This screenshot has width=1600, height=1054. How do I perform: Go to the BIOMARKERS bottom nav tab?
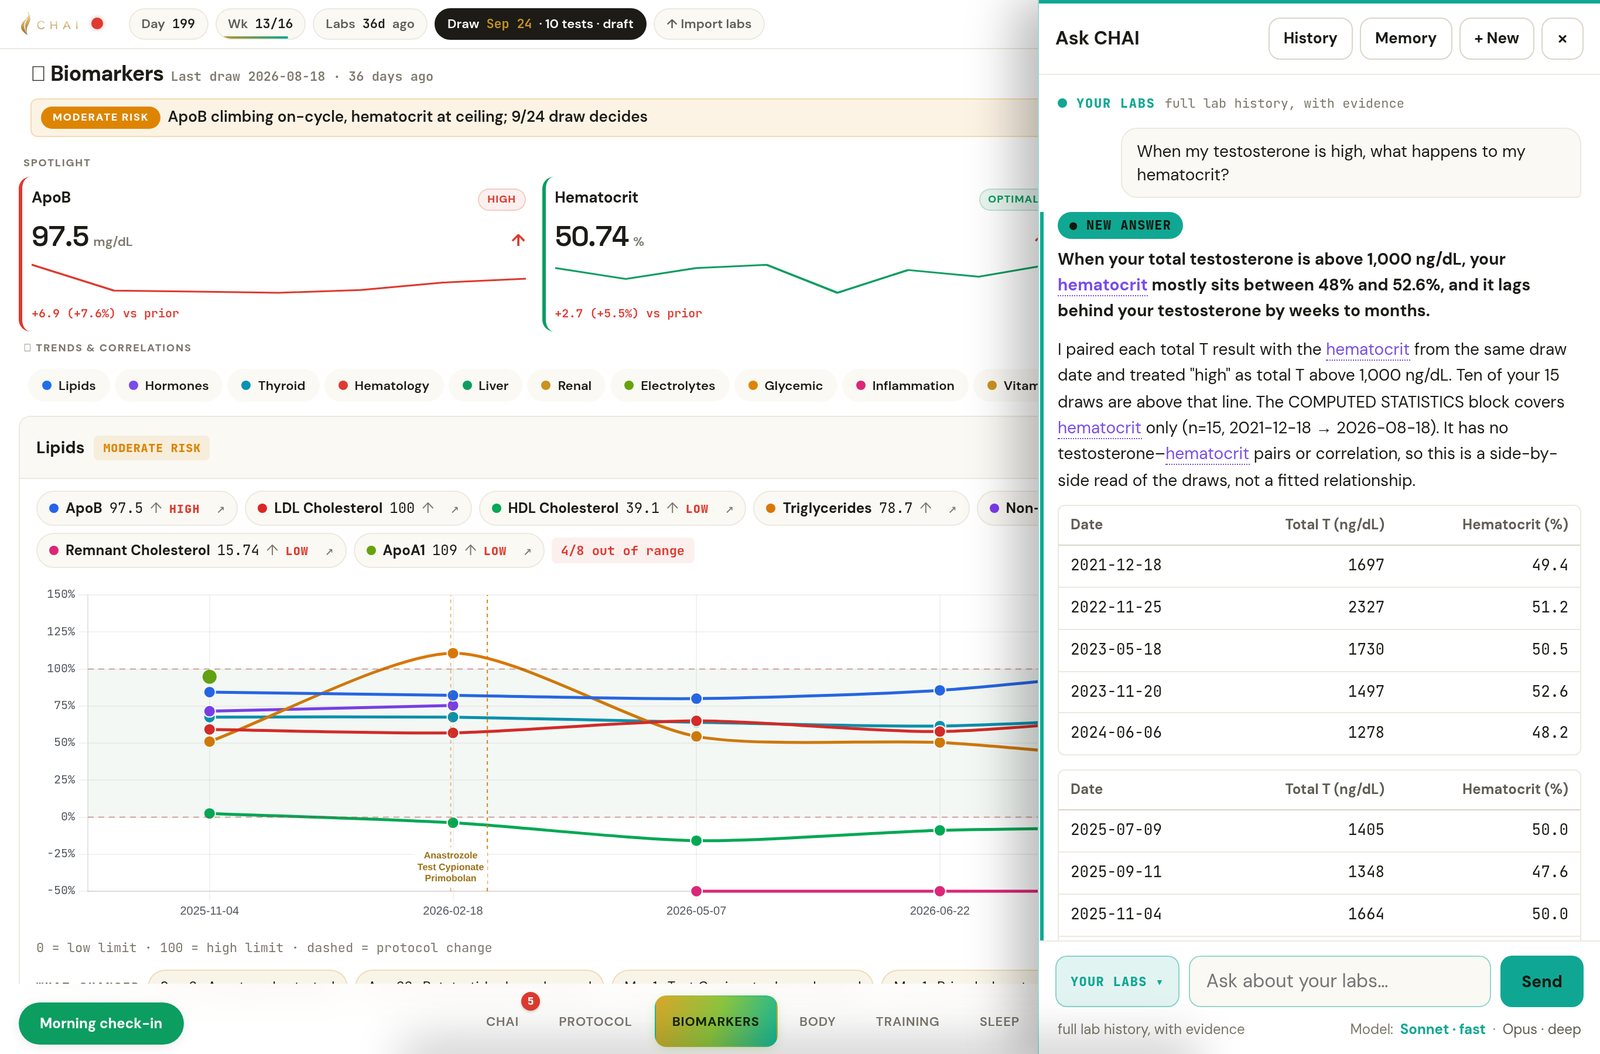pyautogui.click(x=716, y=1022)
